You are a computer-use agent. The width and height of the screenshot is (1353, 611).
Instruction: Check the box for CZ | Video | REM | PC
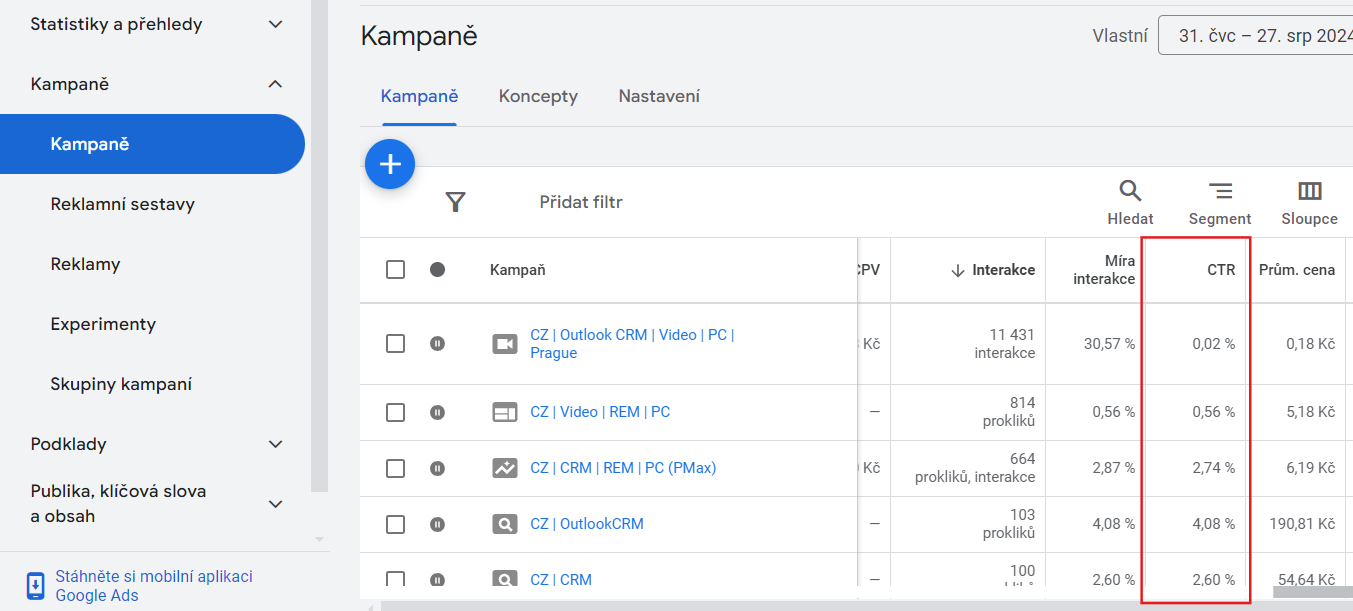click(396, 412)
